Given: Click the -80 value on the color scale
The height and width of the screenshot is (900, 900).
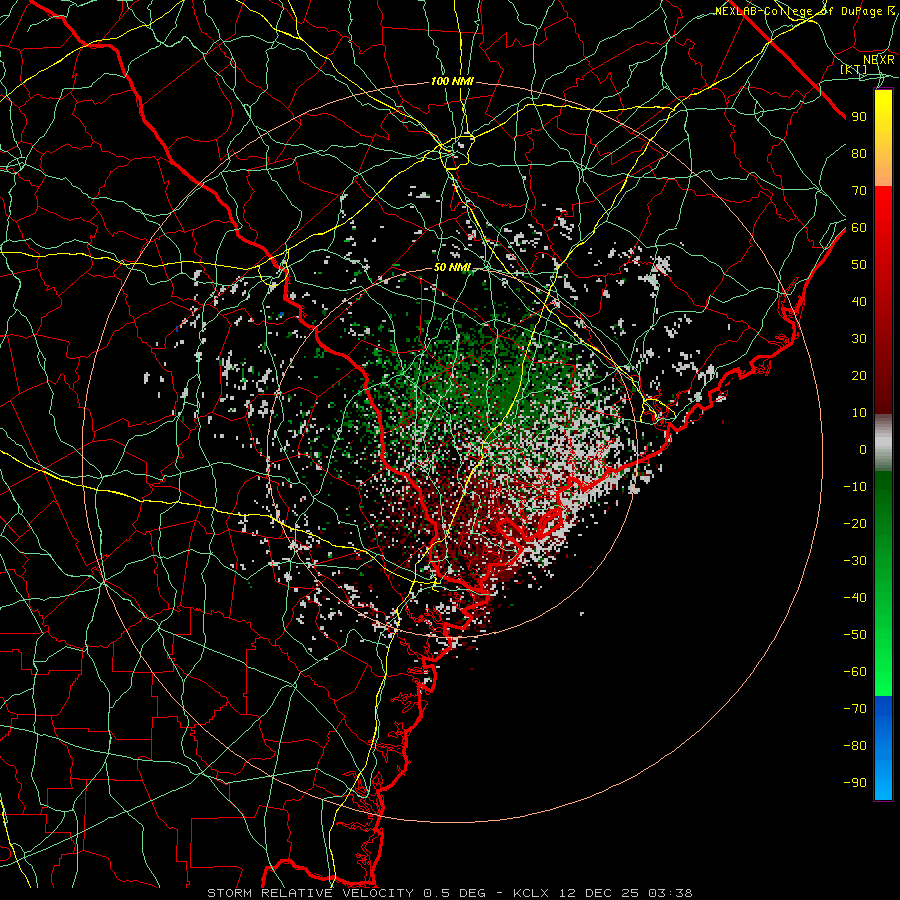Looking at the screenshot, I should point(855,746).
